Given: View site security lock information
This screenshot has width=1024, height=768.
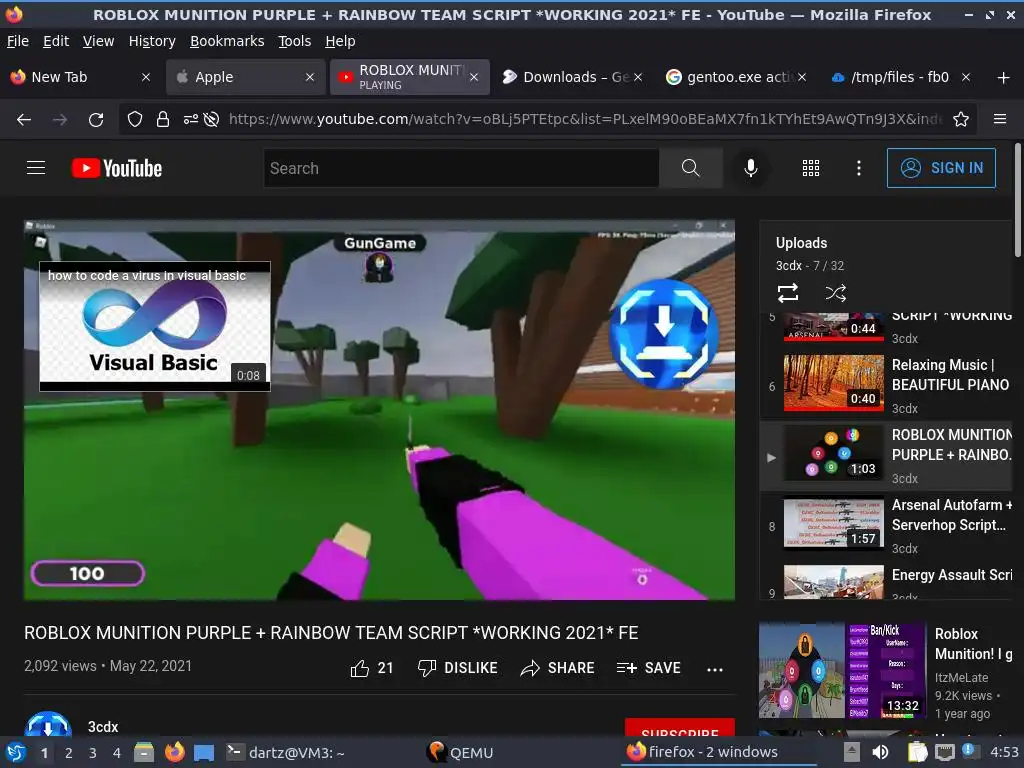Looking at the screenshot, I should 163,120.
